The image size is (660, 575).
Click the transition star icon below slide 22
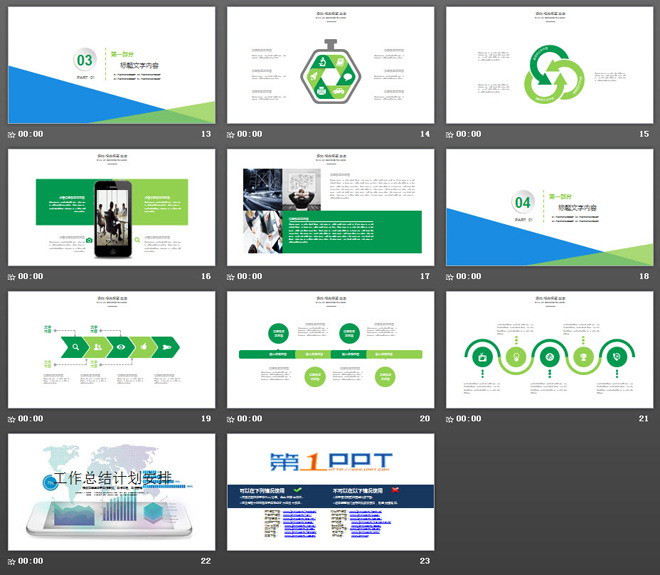12,561
